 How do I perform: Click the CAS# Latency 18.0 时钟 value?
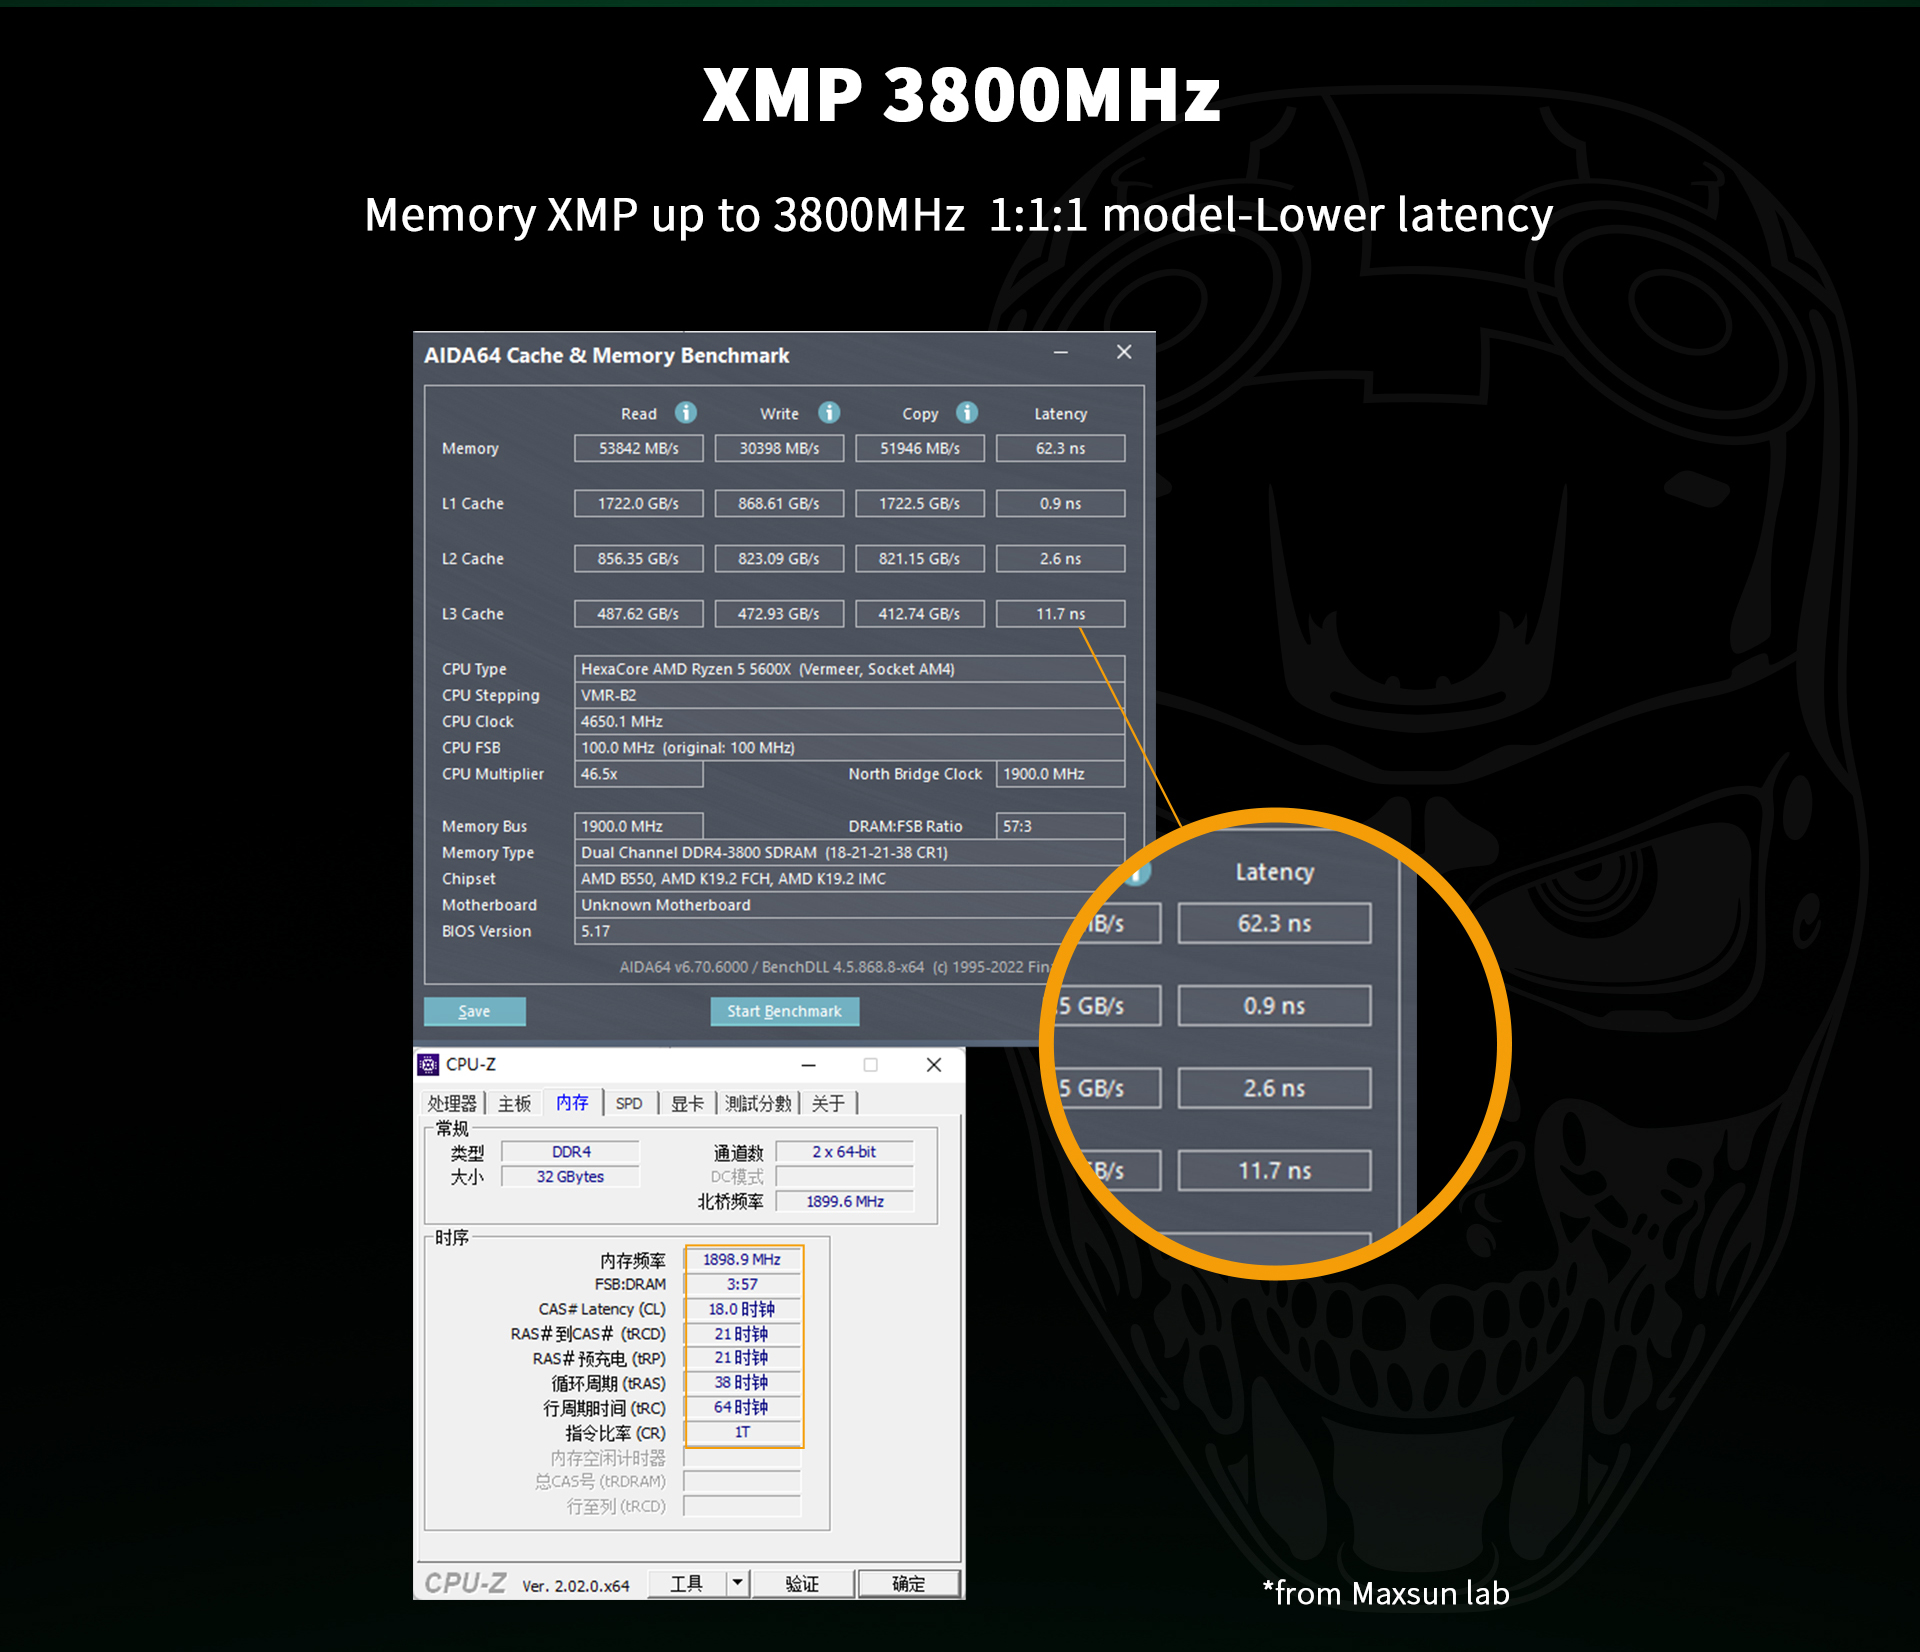742,1309
